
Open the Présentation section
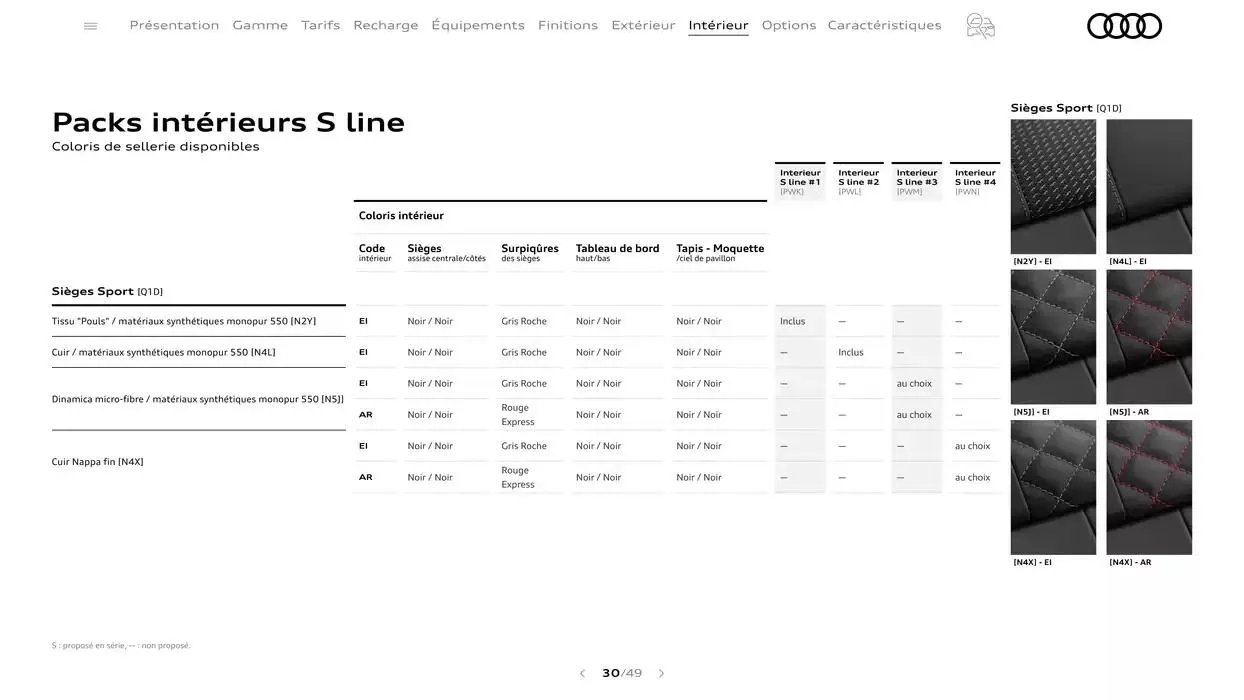point(173,24)
